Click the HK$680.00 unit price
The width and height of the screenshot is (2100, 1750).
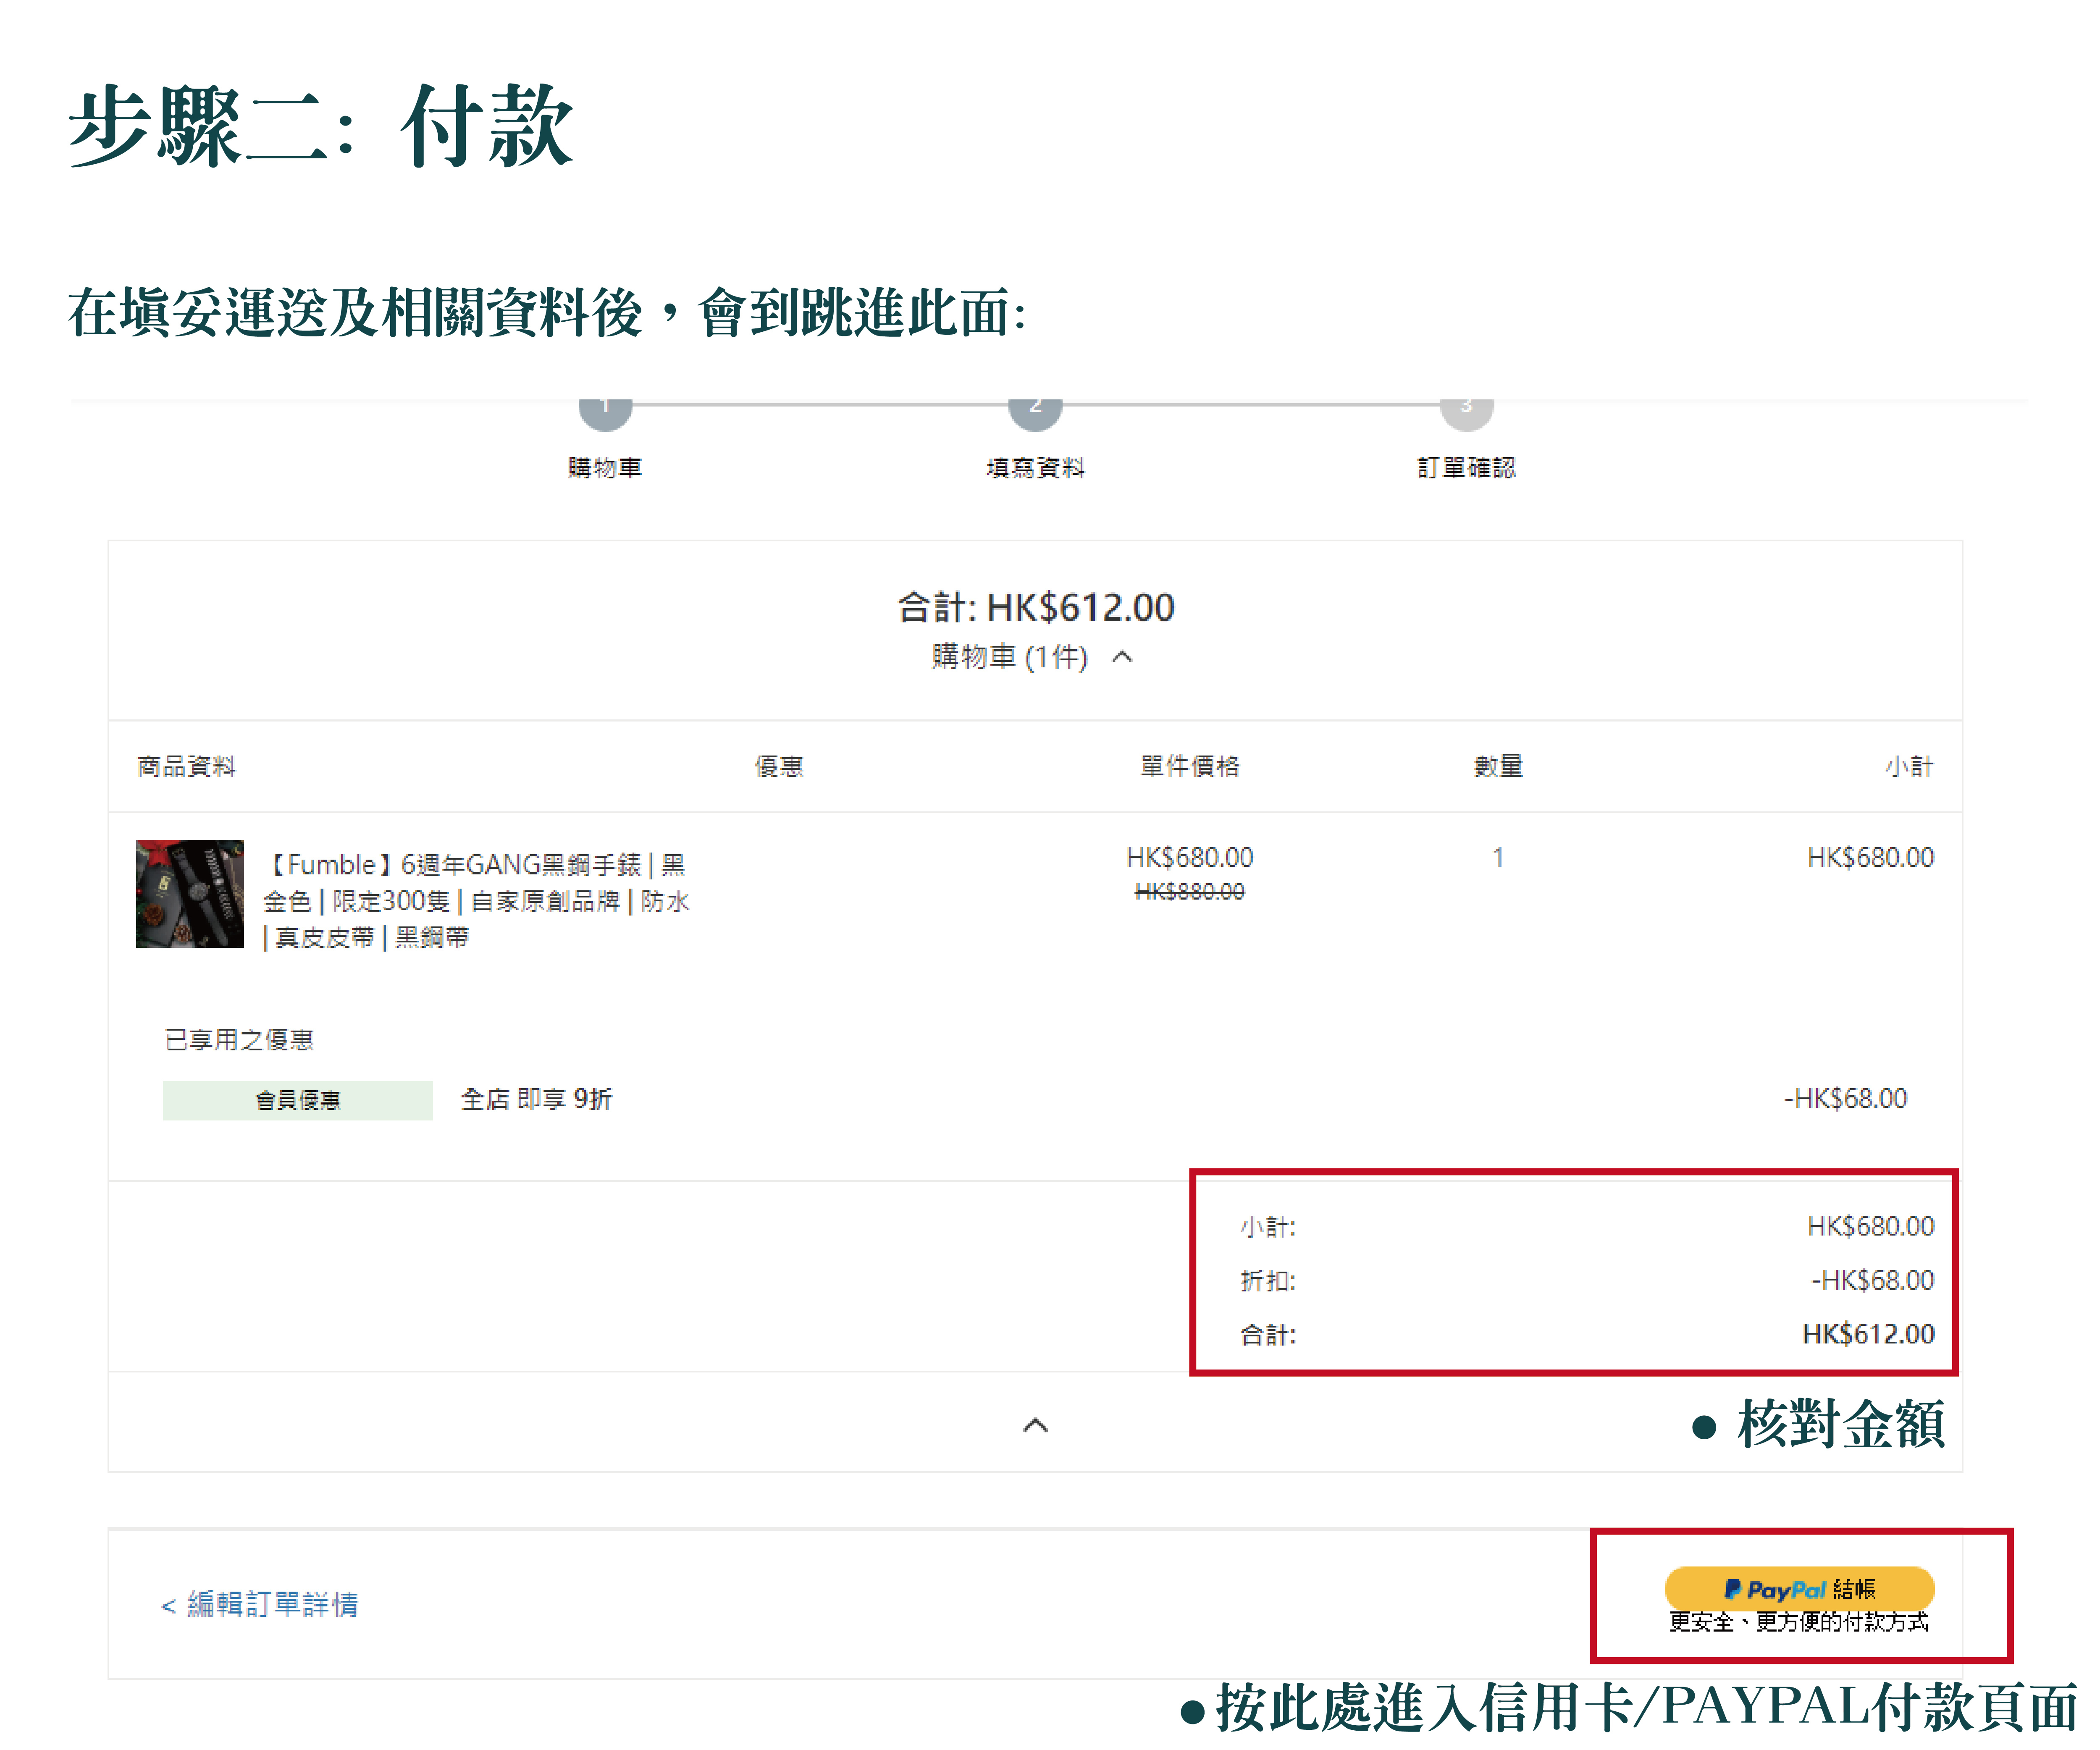click(x=1189, y=857)
